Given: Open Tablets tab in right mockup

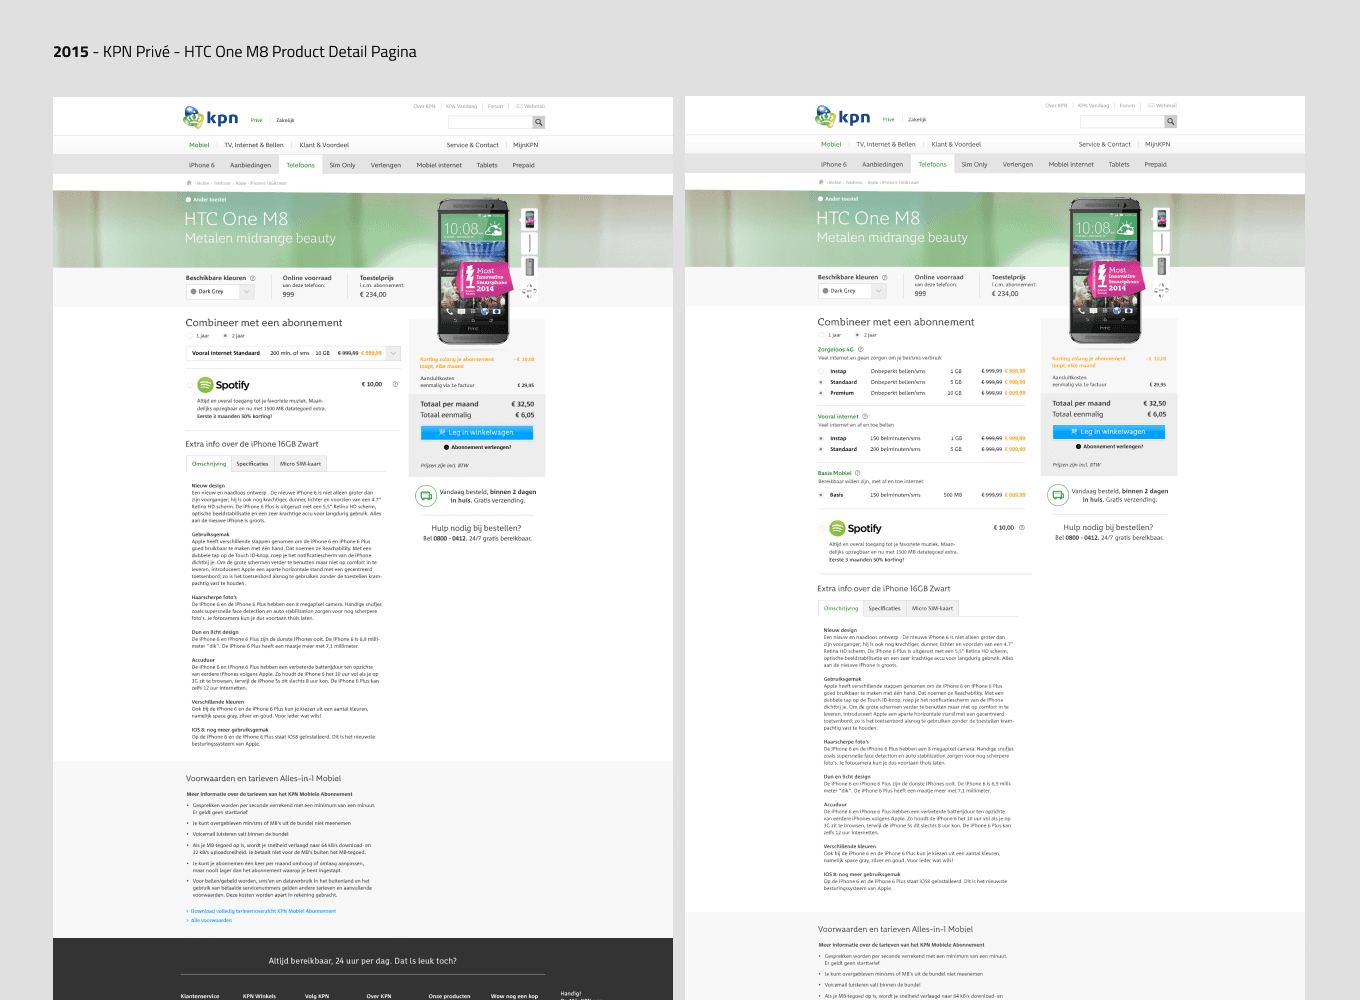Looking at the screenshot, I should [1119, 164].
